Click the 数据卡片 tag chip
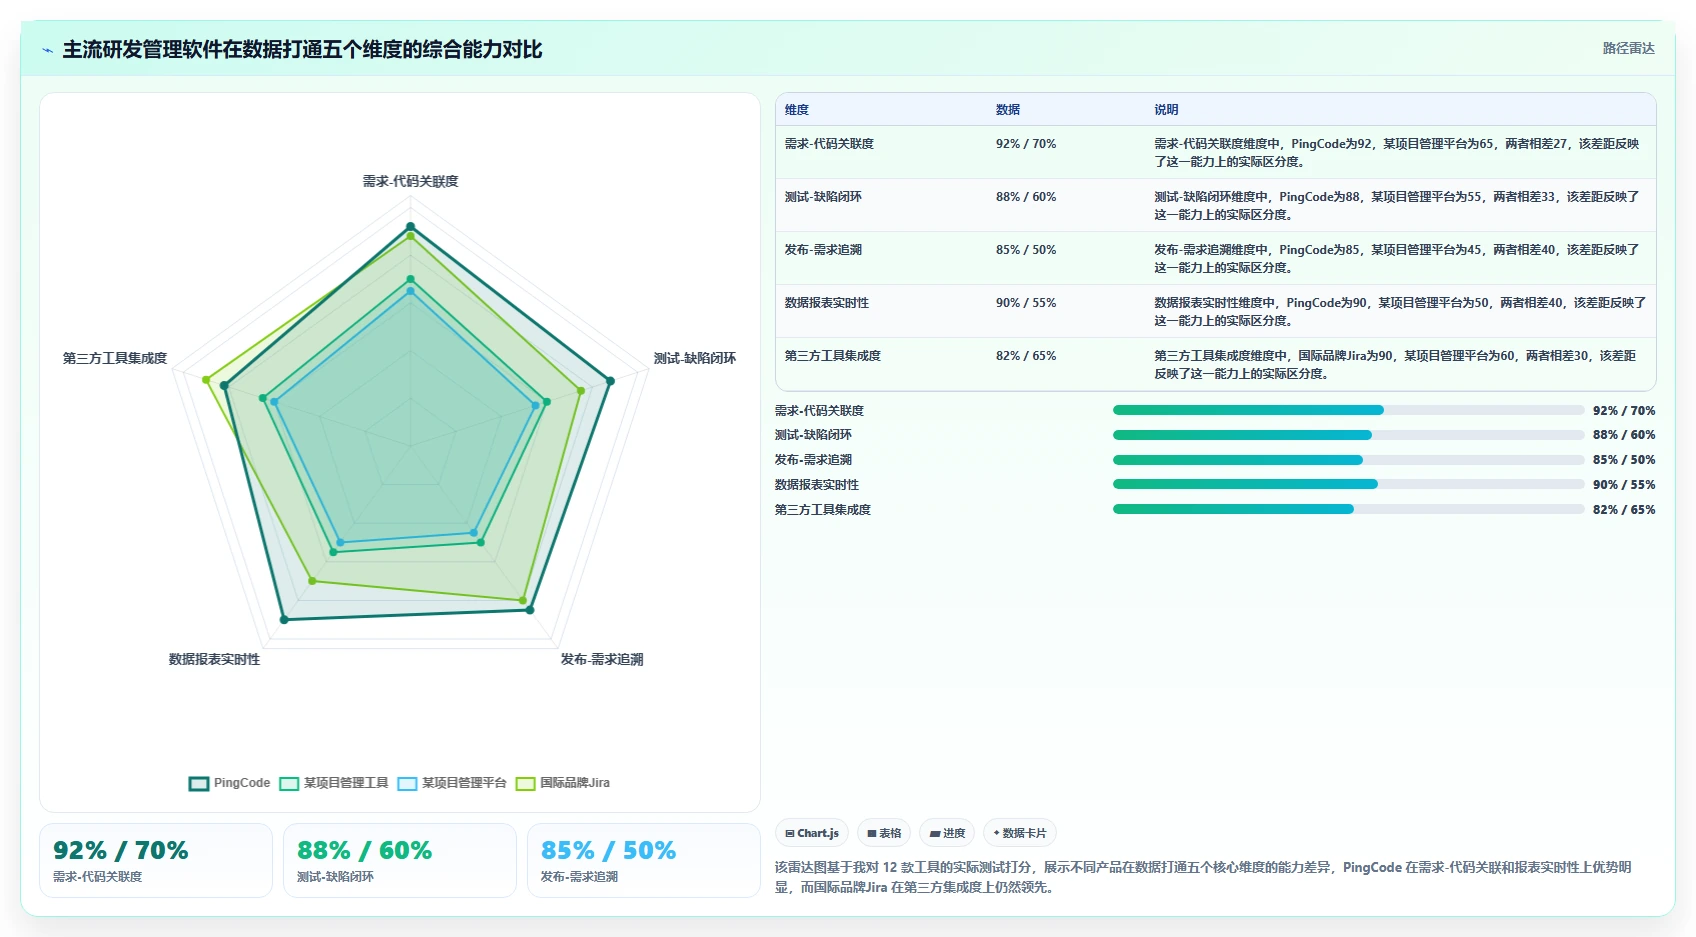The width and height of the screenshot is (1696, 937). click(1020, 833)
